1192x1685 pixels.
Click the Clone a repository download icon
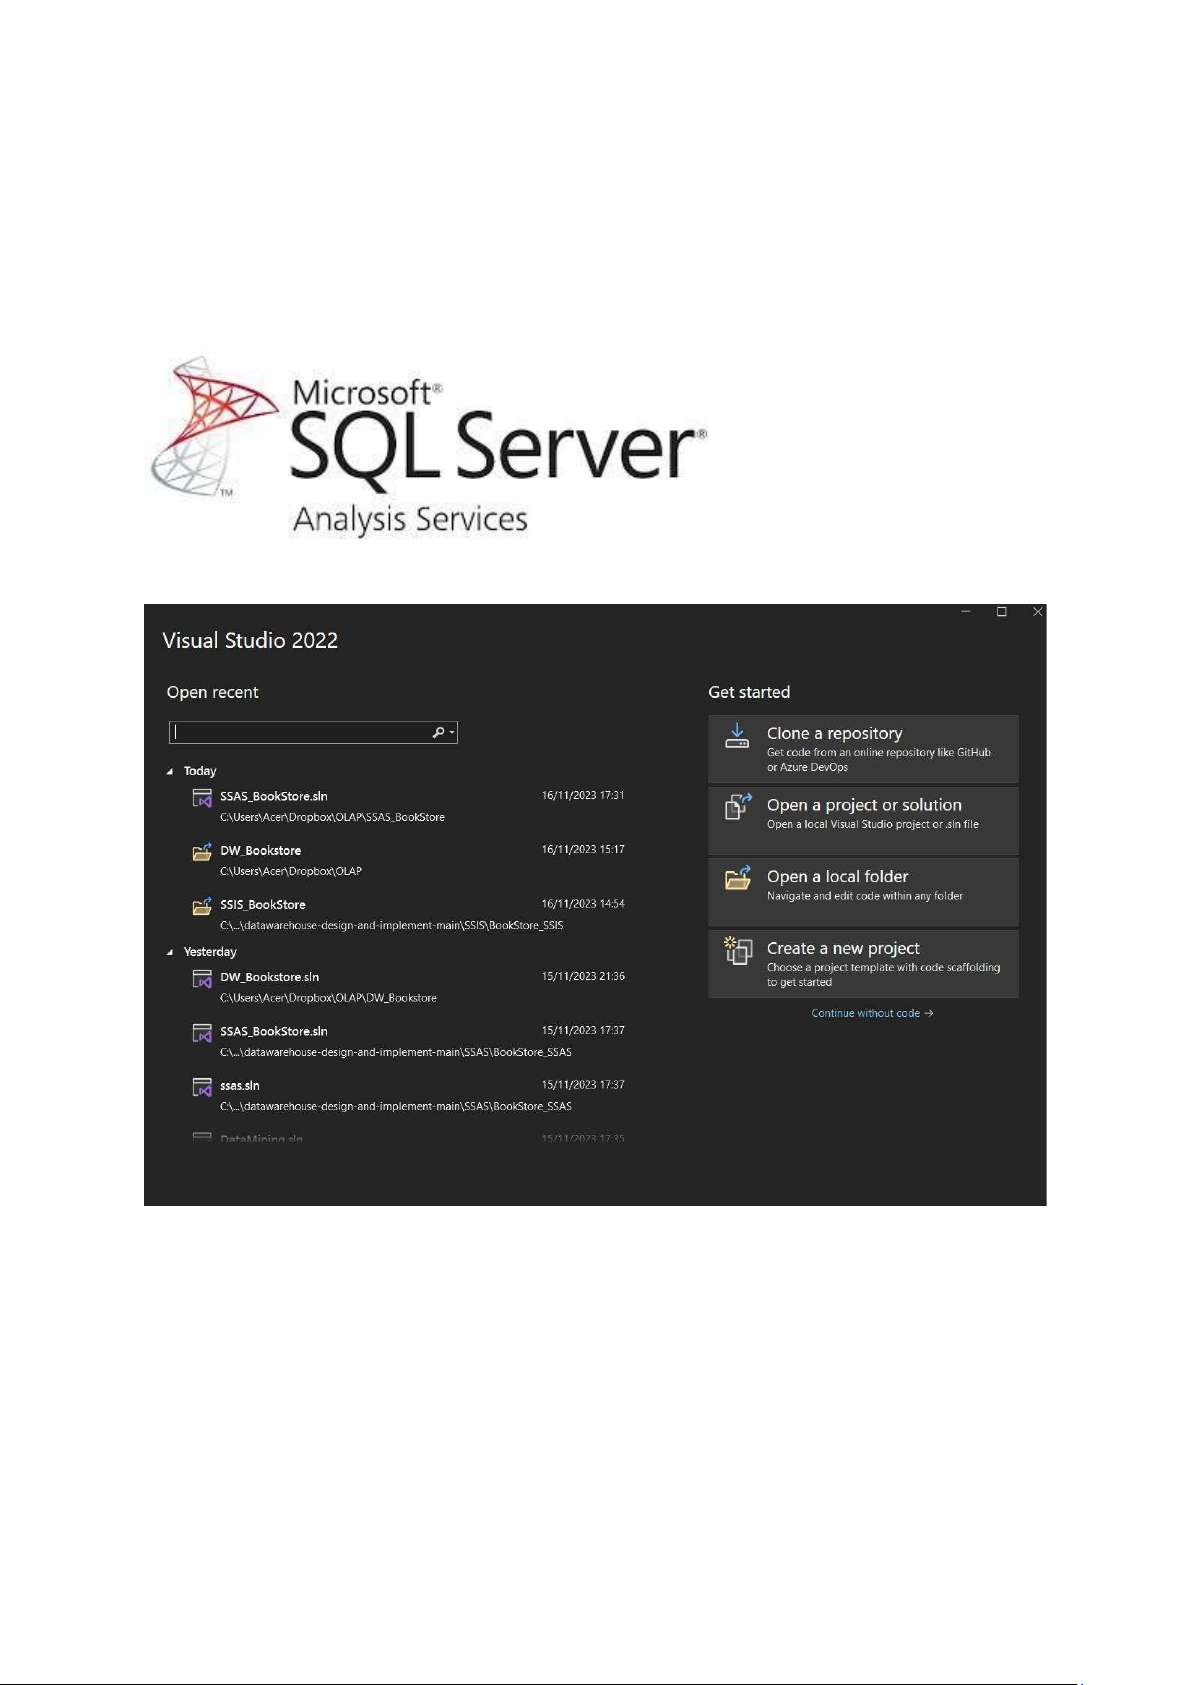(x=737, y=736)
